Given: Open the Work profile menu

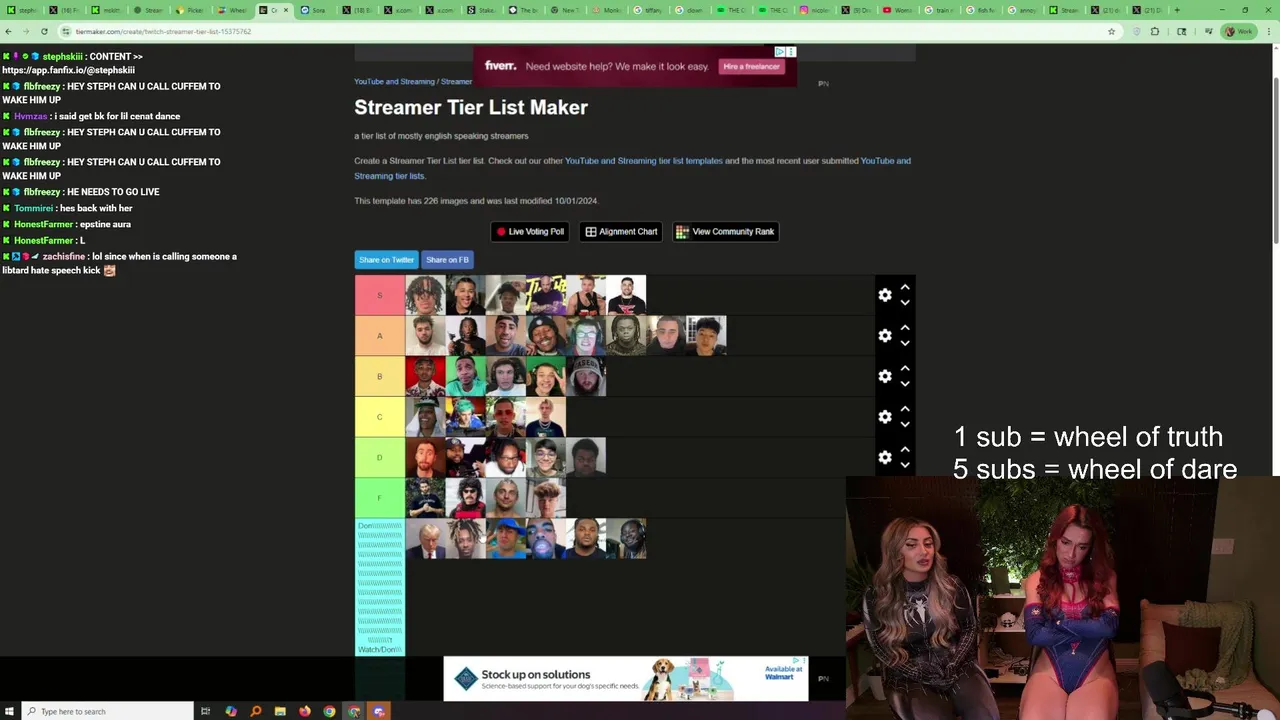Looking at the screenshot, I should coord(1238,31).
